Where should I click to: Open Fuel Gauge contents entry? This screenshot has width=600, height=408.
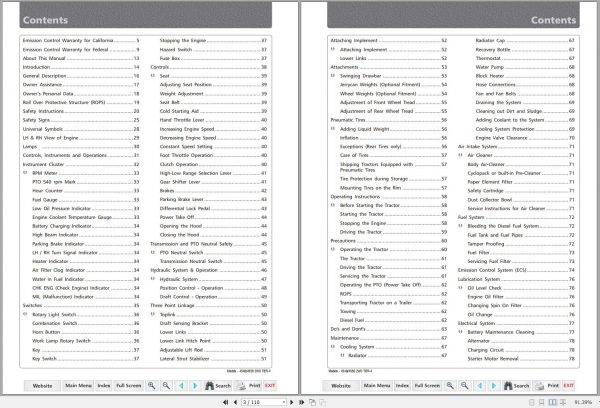86,200
